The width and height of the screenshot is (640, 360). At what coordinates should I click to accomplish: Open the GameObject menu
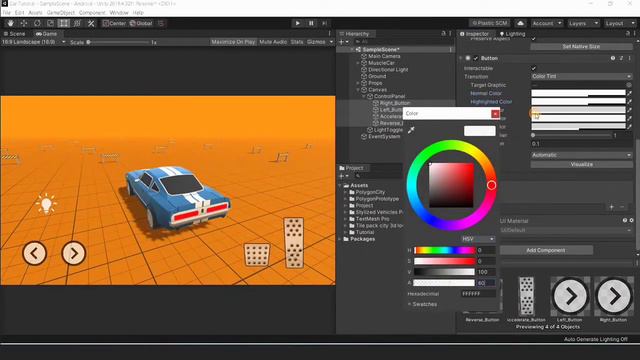coord(61,13)
